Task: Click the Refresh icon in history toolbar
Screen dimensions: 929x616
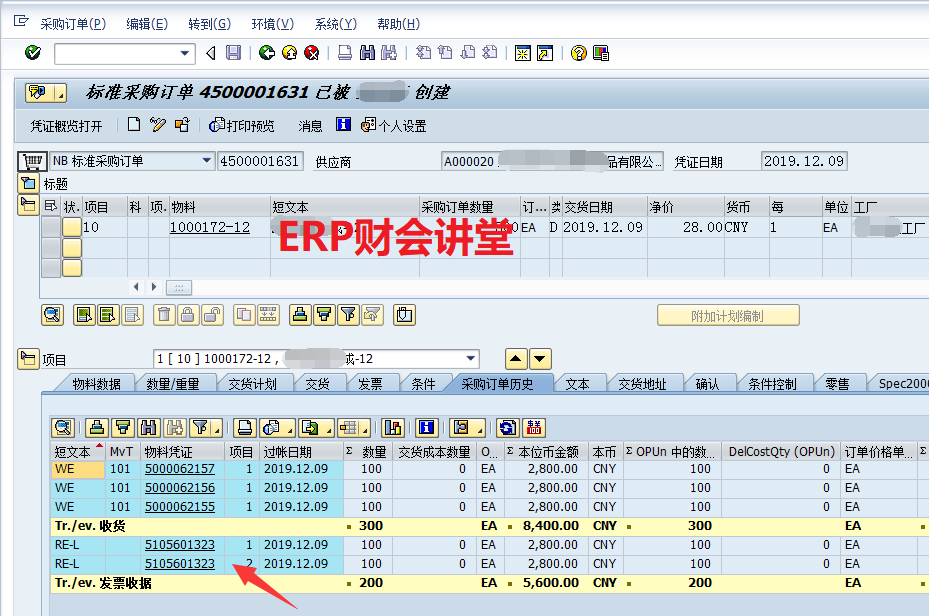Action: (x=508, y=428)
